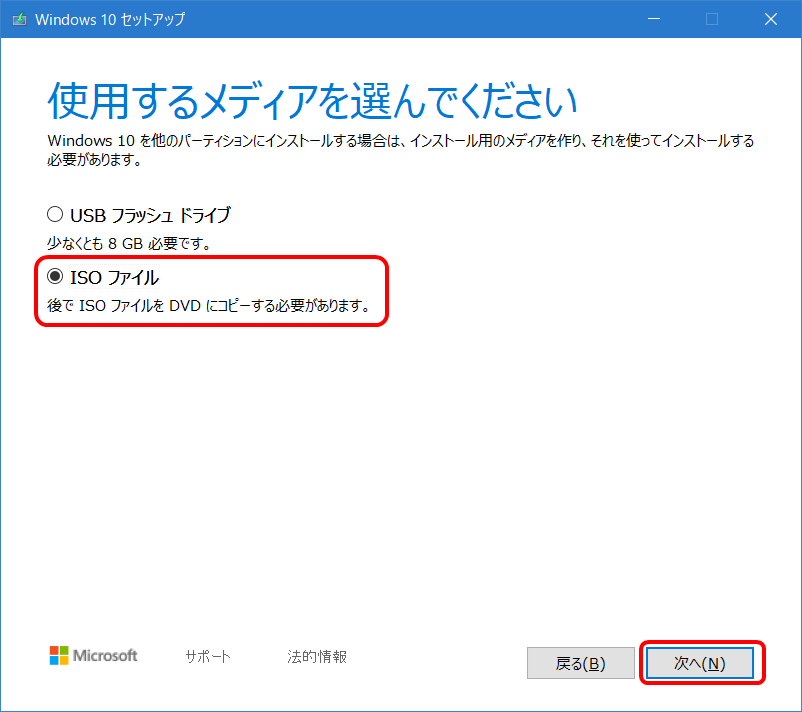Click the highlighted 次へ button inside the red outline
The width and height of the screenshot is (802, 712).
coord(700,663)
